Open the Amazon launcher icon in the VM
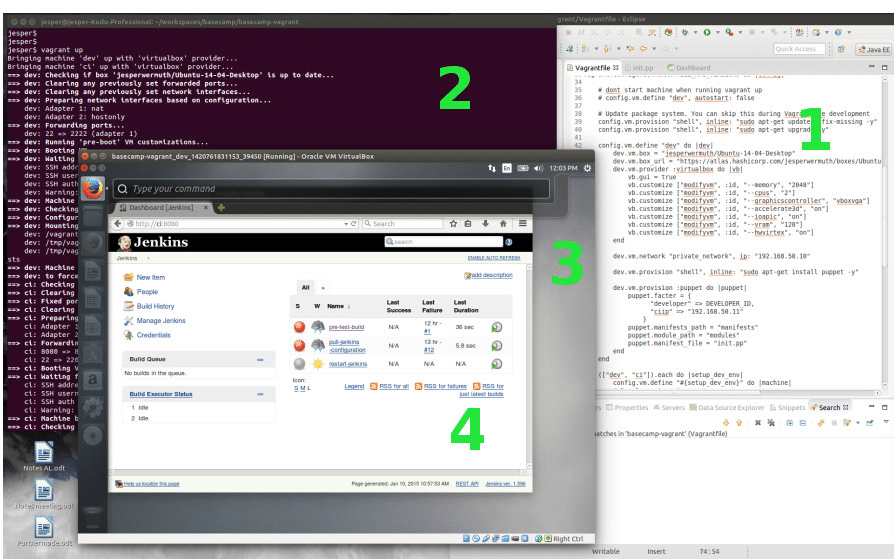This screenshot has width=894, height=559. pos(93,379)
